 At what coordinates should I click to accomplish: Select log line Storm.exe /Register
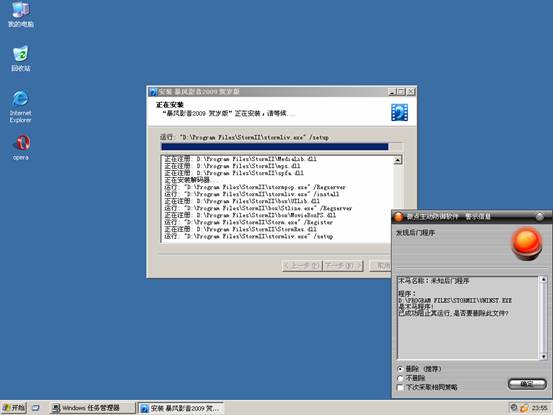248,222
